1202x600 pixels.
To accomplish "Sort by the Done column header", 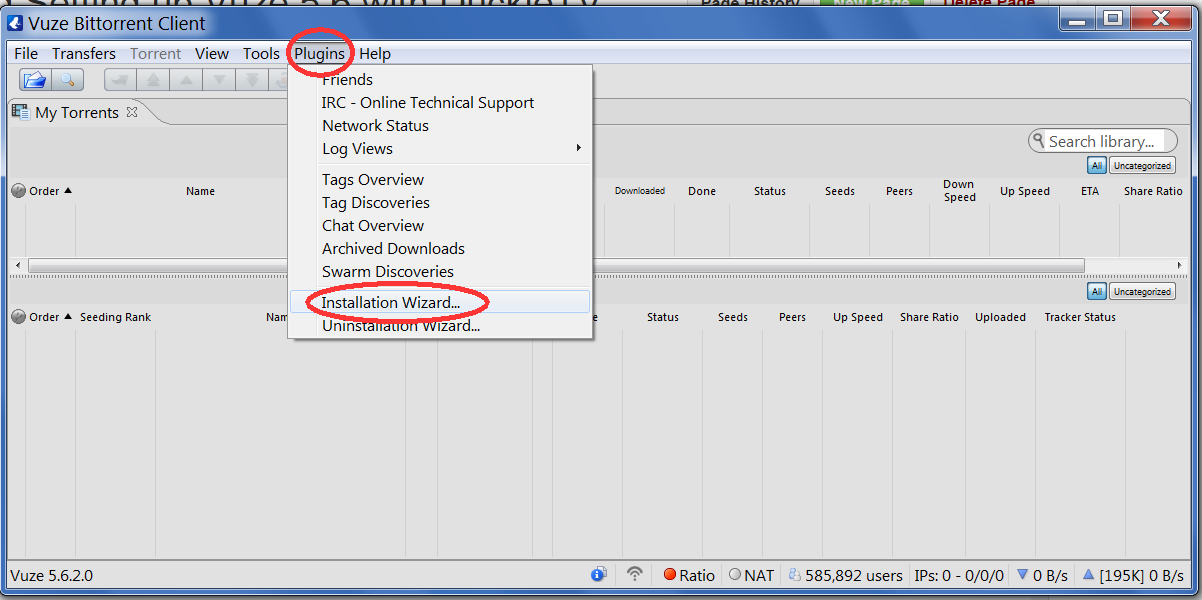I will click(x=702, y=191).
